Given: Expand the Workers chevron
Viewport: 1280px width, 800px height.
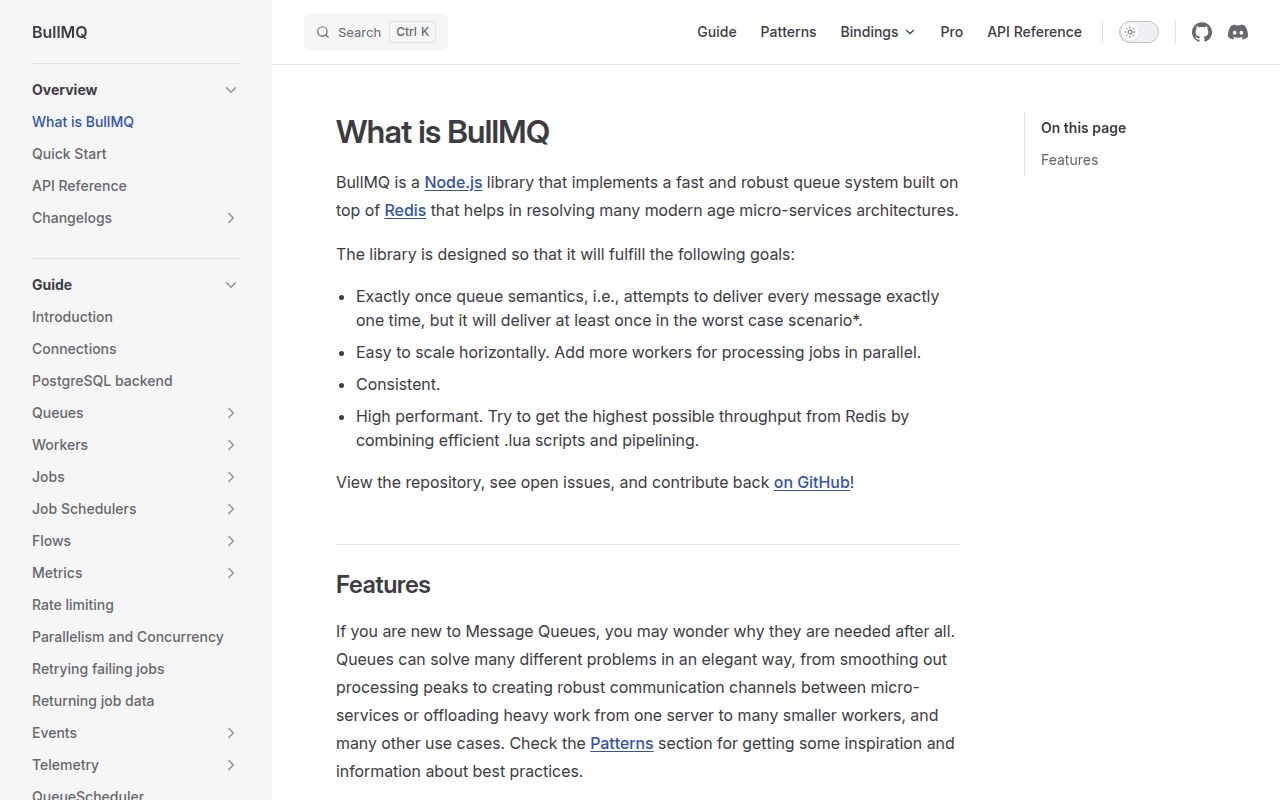Looking at the screenshot, I should (231, 445).
